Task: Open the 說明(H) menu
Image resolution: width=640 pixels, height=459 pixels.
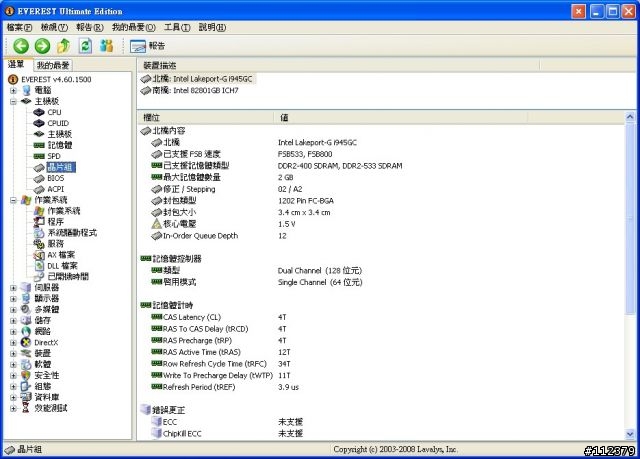Action: click(212, 27)
